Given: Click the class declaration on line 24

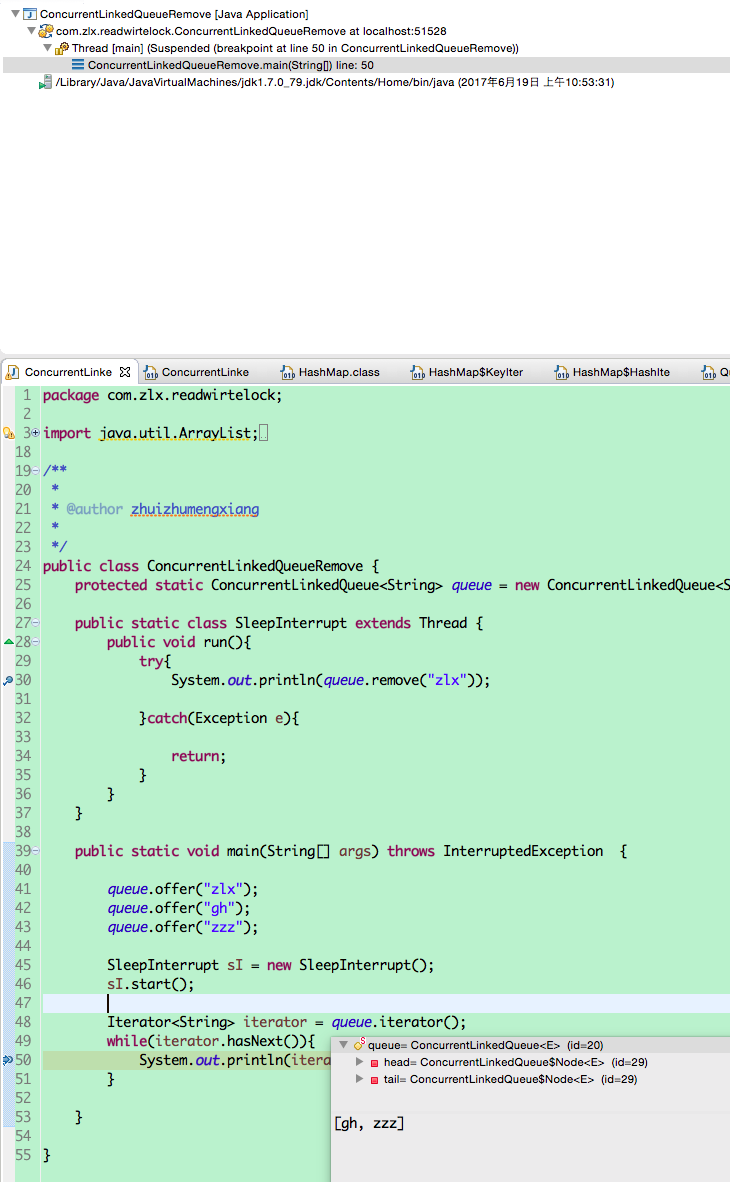Looking at the screenshot, I should coord(210,566).
